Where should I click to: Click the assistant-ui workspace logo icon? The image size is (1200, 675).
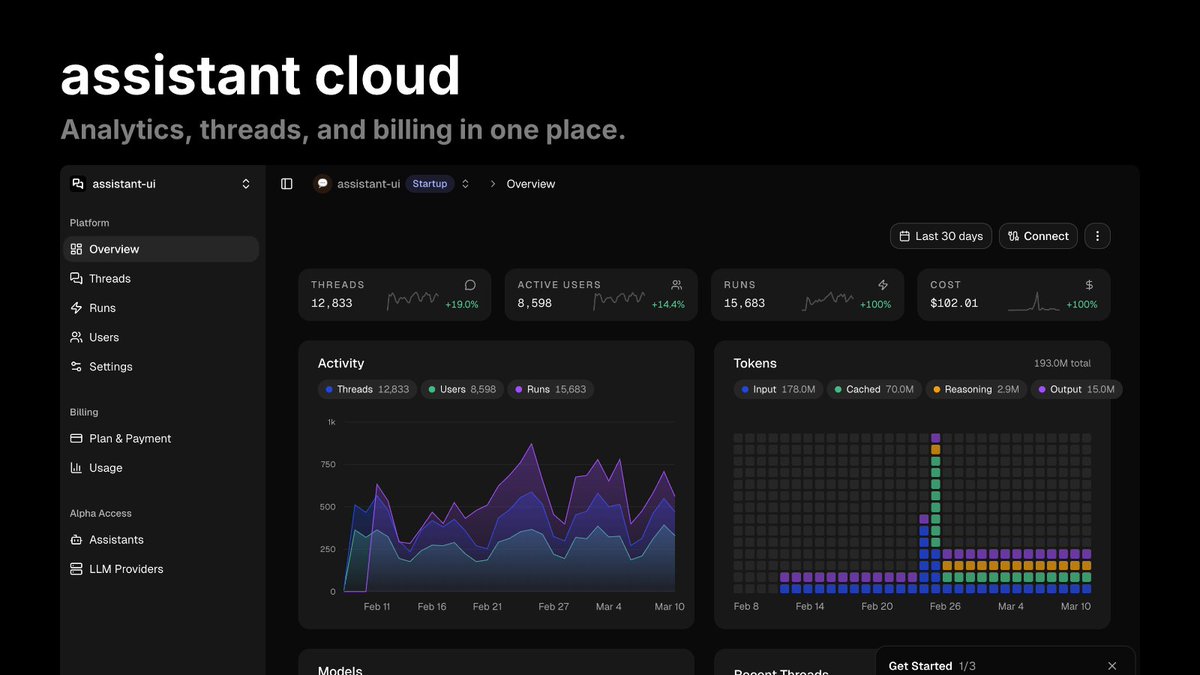pos(78,184)
